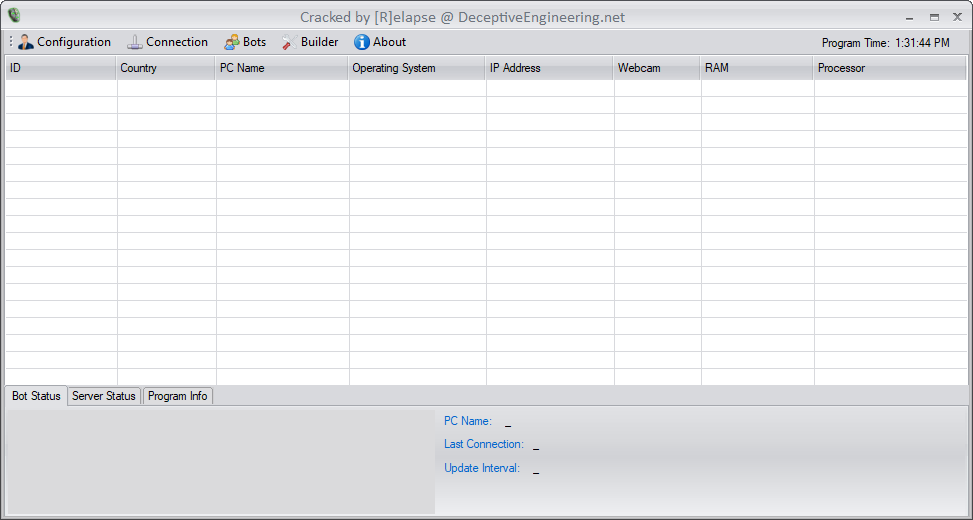Click the RAM column header
Image resolution: width=973 pixels, height=520 pixels.
point(757,68)
